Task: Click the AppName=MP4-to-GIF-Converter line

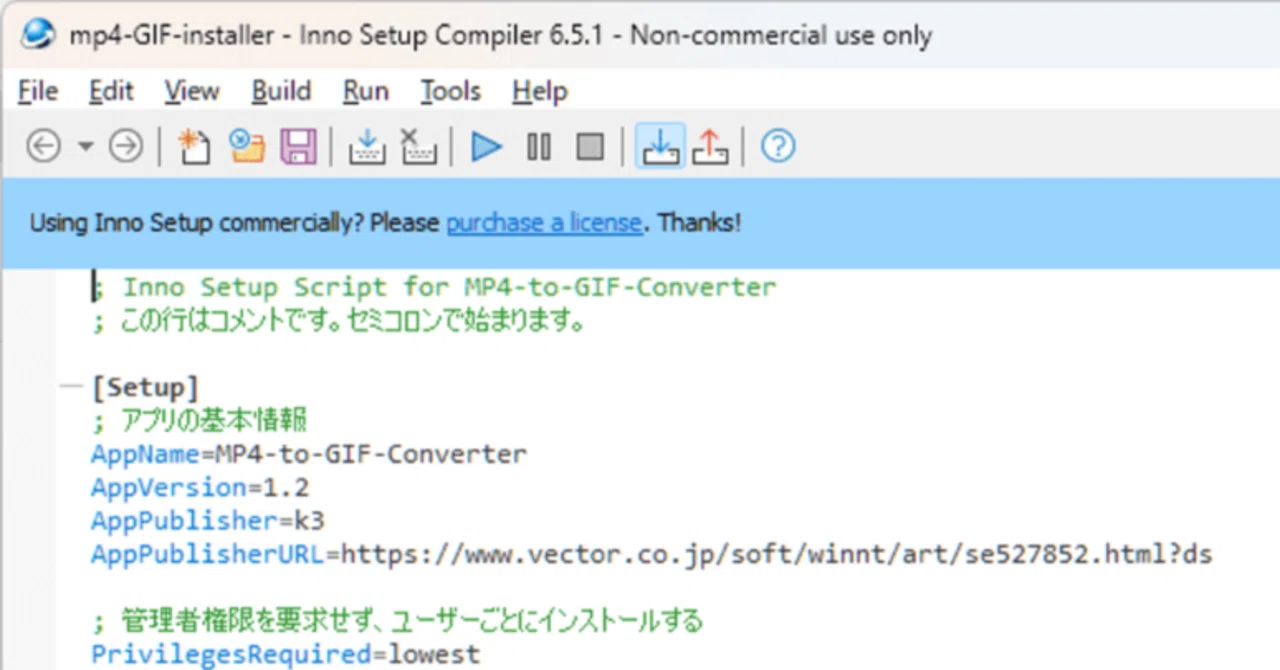Action: 309,454
